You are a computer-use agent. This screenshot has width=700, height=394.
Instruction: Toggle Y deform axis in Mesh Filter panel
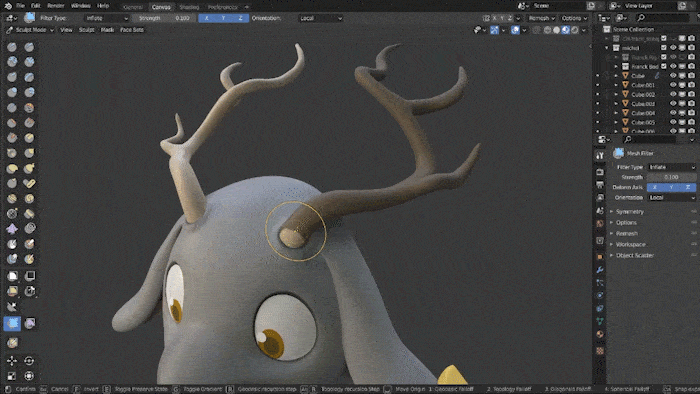pyautogui.click(x=671, y=187)
